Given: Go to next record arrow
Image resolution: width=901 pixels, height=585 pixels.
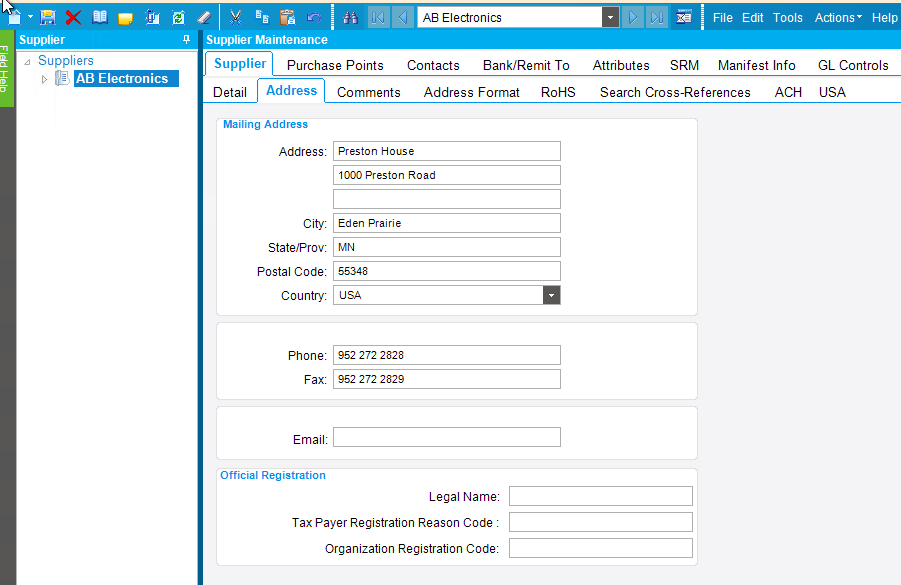Looking at the screenshot, I should pos(633,17).
